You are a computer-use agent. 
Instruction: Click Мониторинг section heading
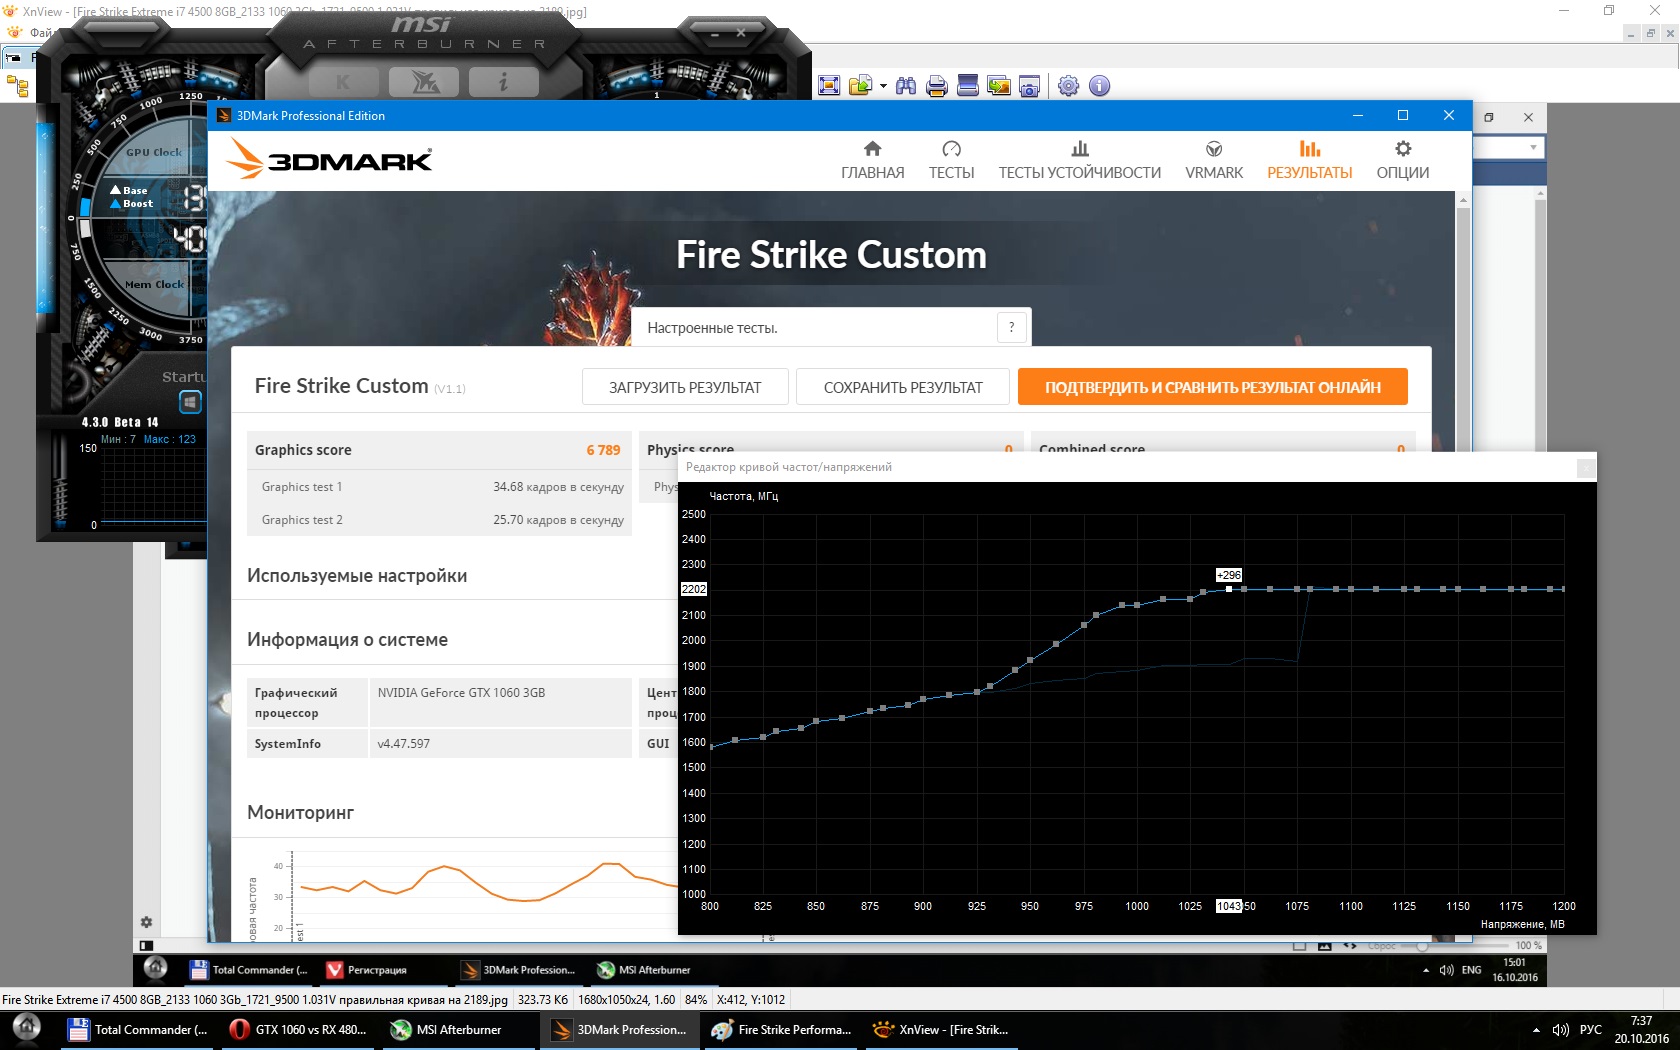click(300, 813)
